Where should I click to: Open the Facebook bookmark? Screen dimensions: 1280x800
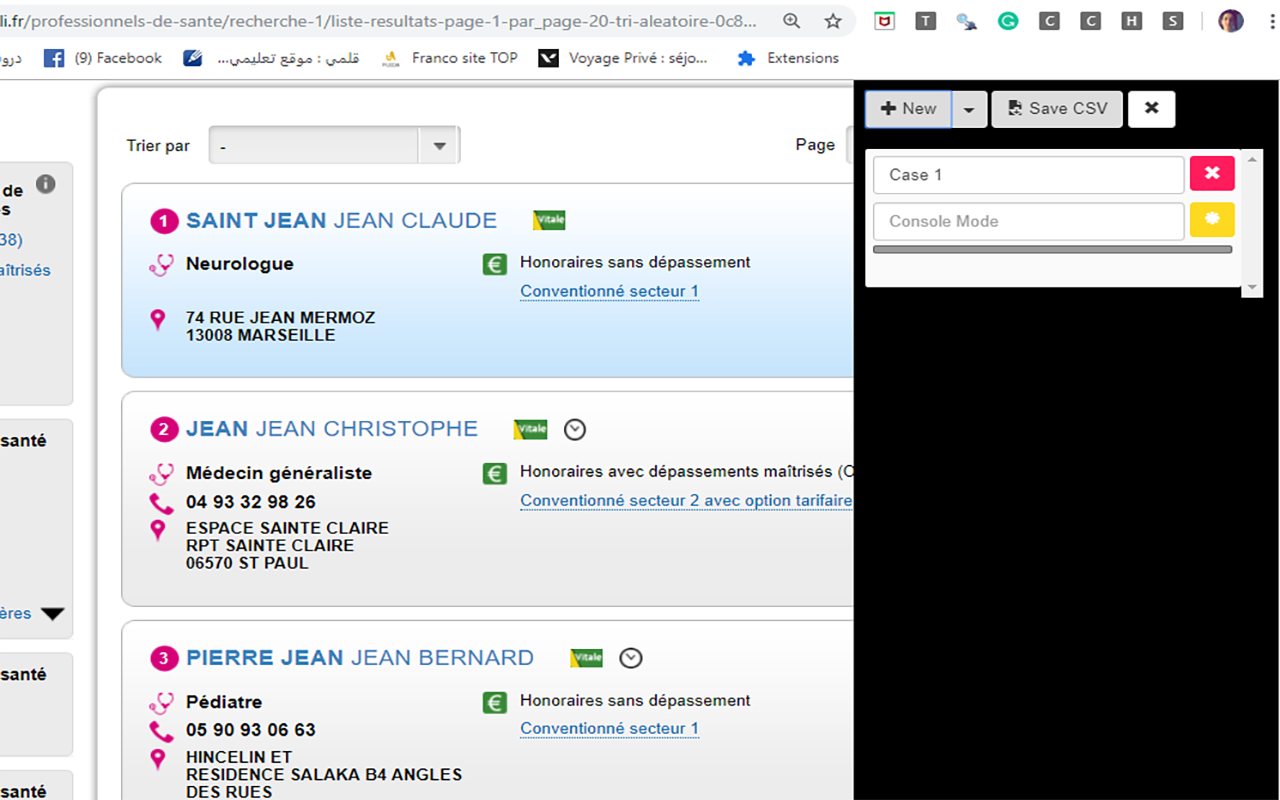[103, 58]
